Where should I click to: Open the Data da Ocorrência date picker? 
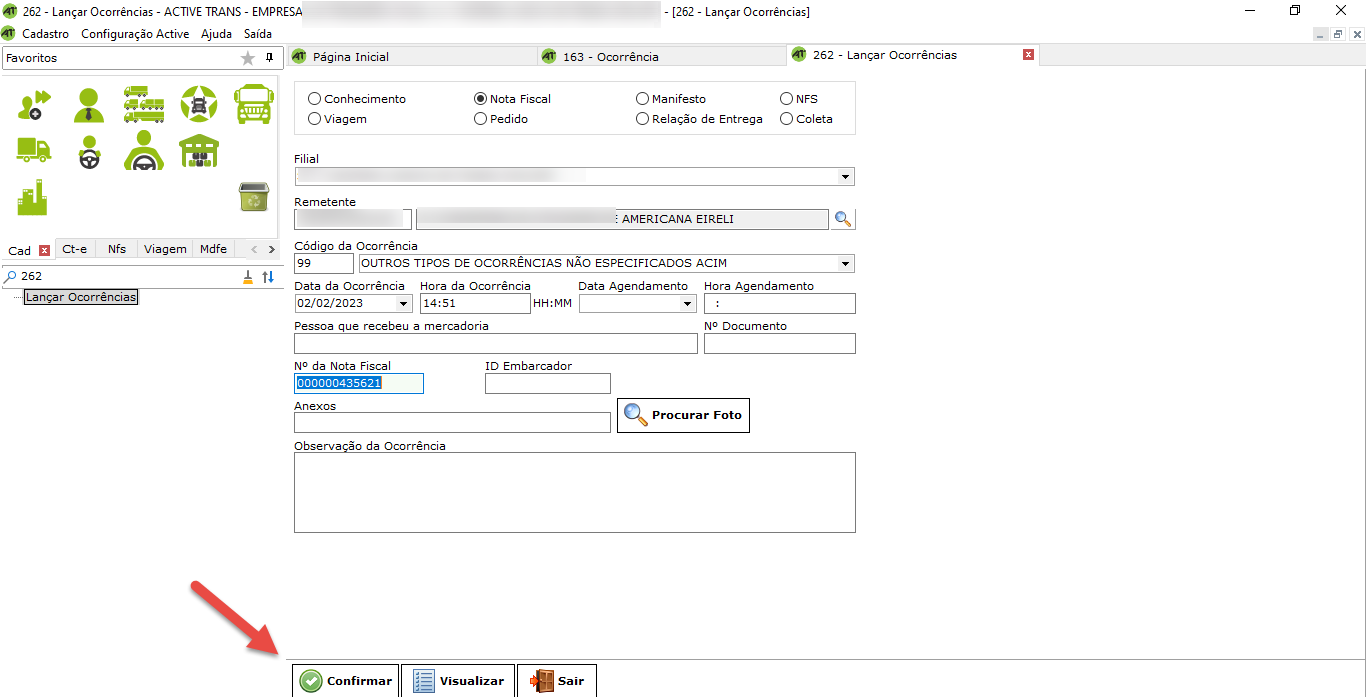click(404, 304)
